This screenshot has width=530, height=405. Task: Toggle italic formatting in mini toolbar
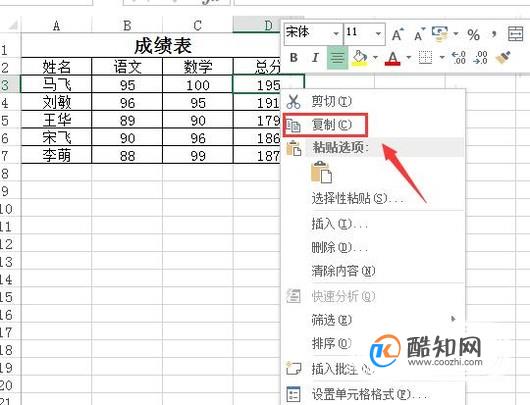click(x=315, y=58)
